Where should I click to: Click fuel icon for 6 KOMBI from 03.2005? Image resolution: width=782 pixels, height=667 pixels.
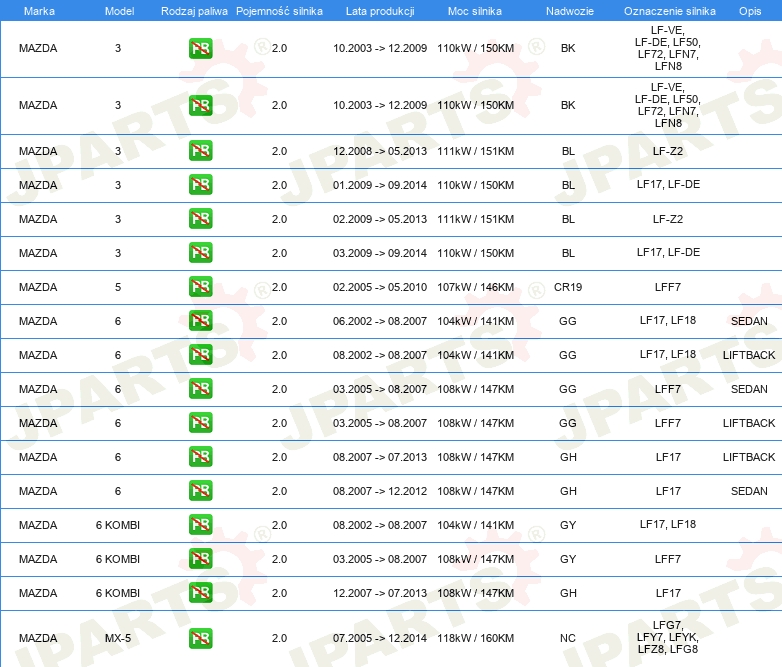[200, 559]
